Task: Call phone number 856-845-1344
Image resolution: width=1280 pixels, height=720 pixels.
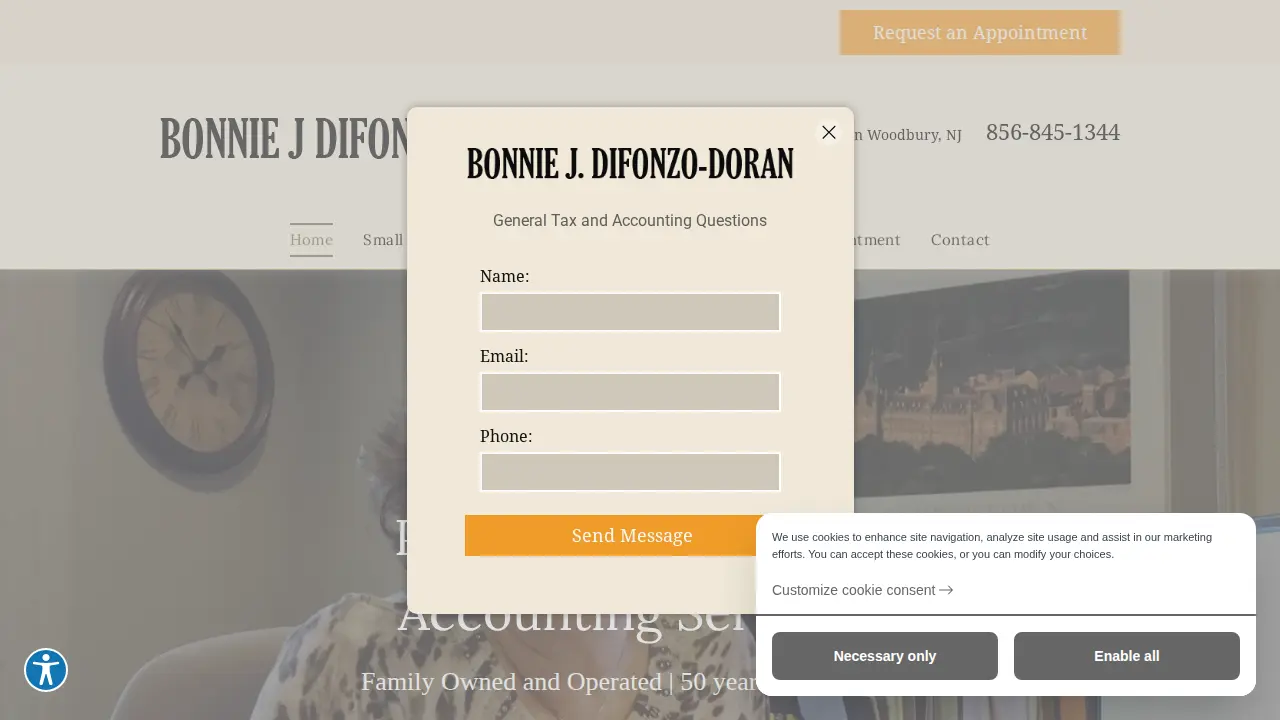Action: 1053,132
